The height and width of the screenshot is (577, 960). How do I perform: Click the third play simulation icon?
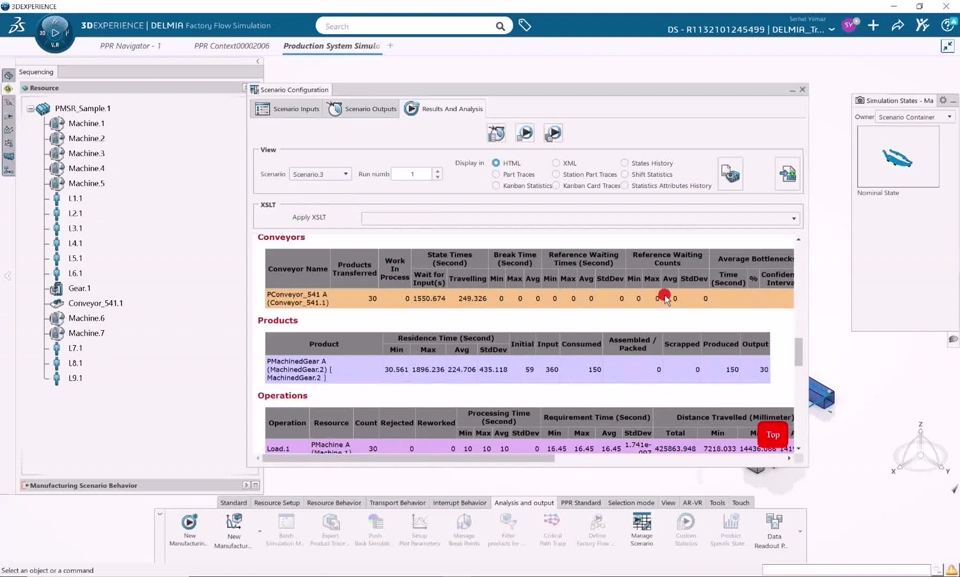[553, 133]
